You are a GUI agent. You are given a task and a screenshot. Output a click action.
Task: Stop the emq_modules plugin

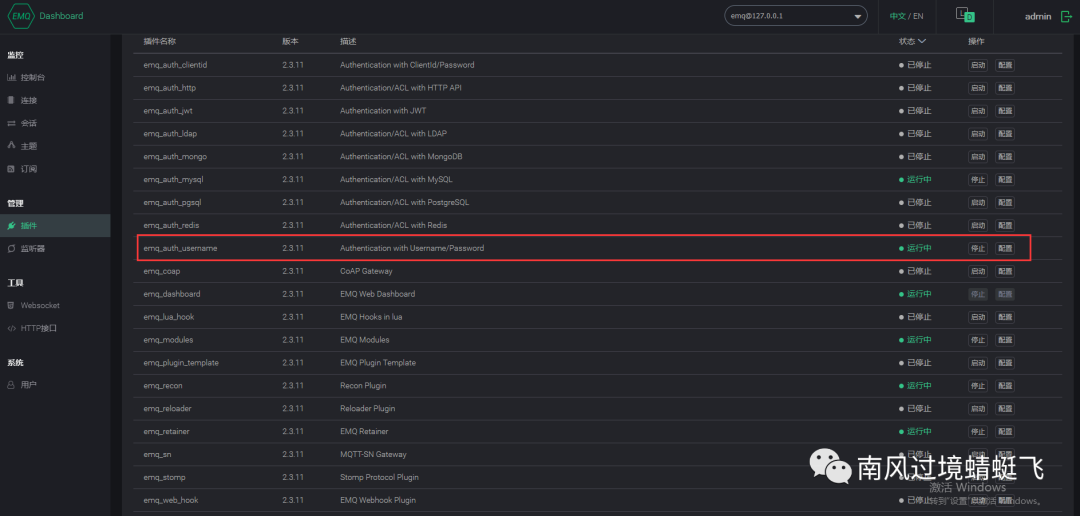pos(977,340)
